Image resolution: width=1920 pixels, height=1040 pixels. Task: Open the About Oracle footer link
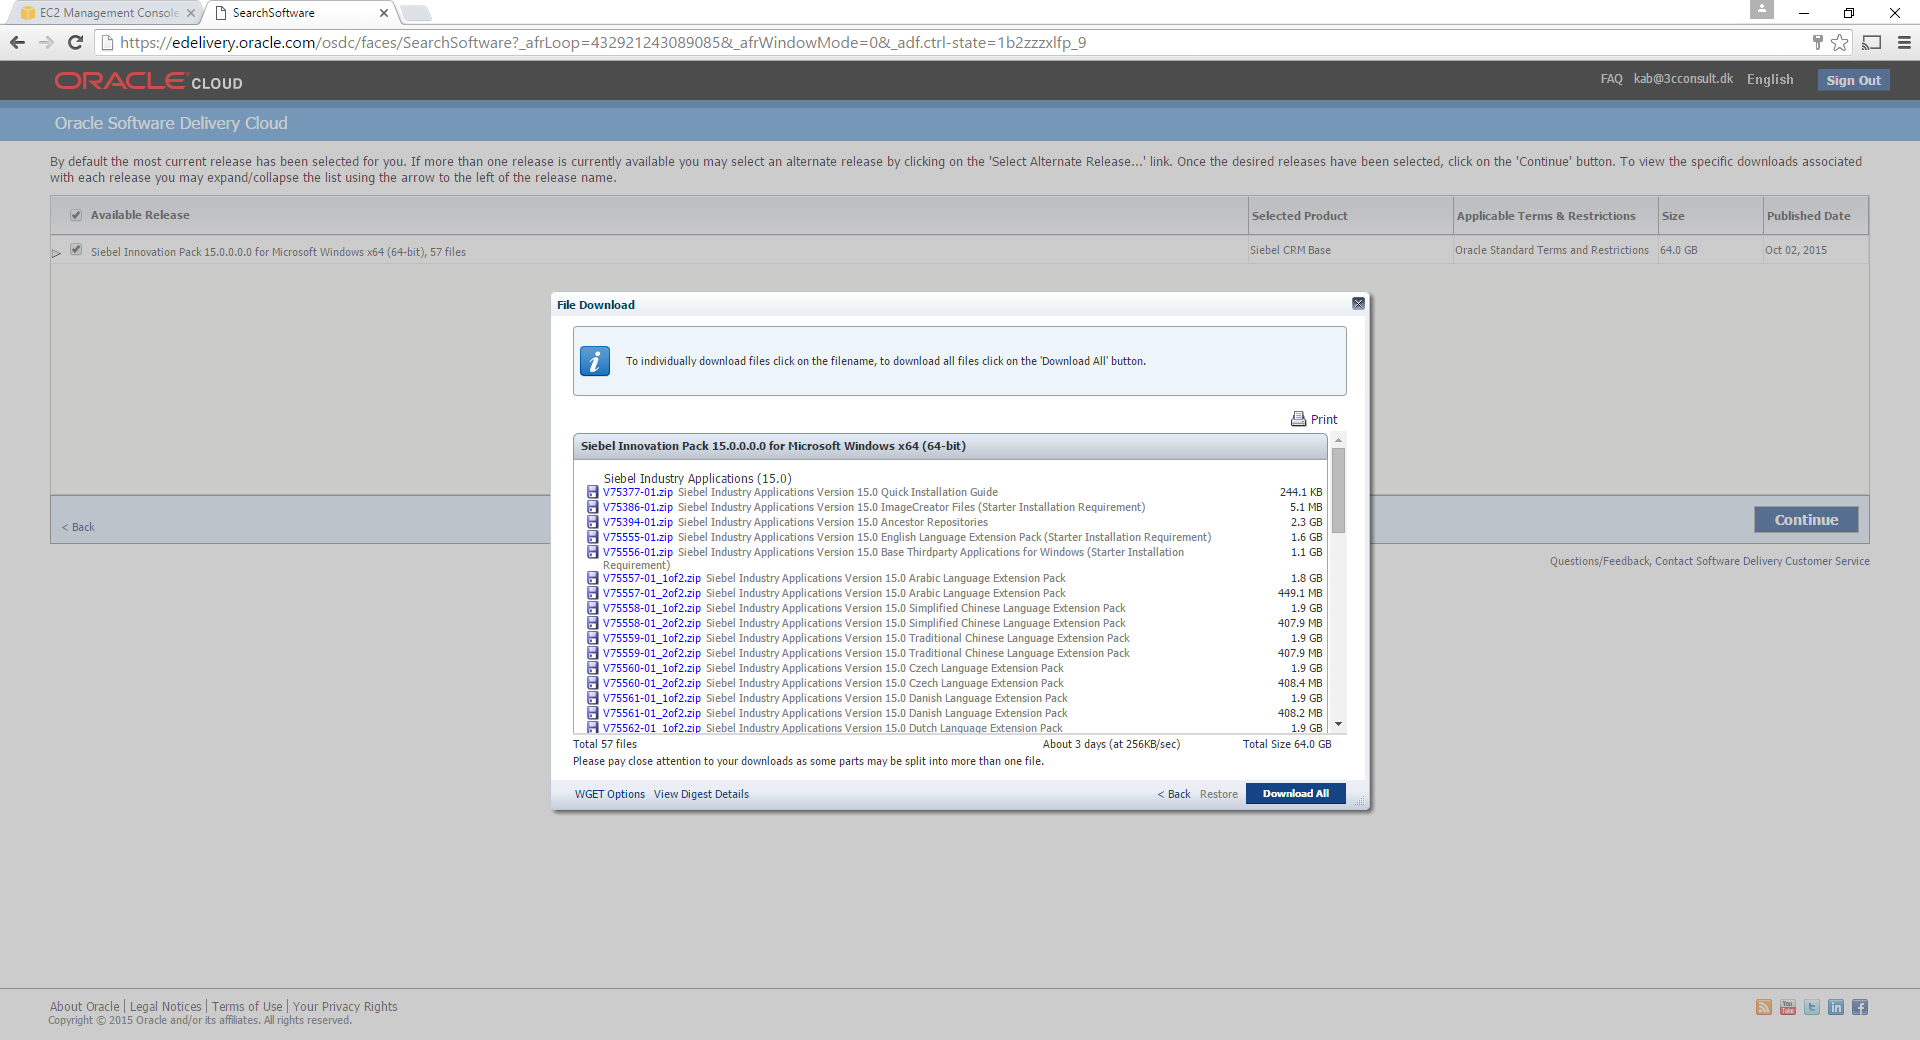[84, 1007]
